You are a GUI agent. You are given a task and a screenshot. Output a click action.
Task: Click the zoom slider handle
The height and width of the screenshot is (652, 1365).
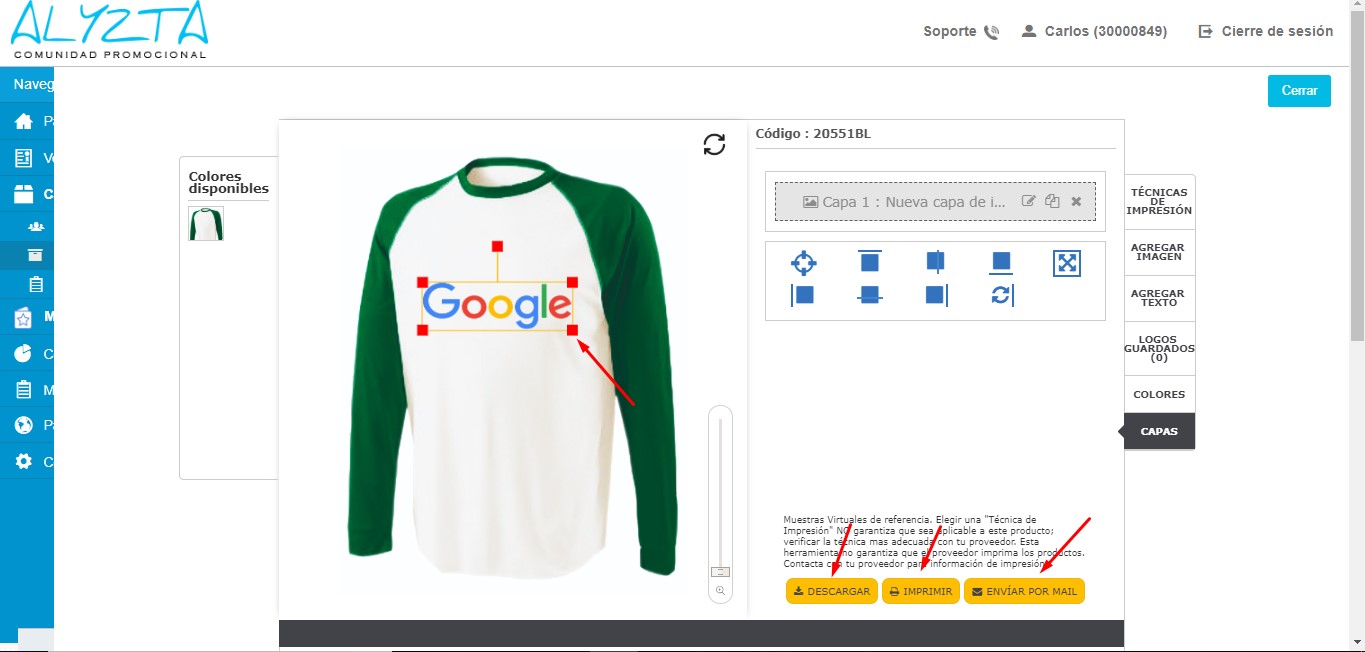720,571
